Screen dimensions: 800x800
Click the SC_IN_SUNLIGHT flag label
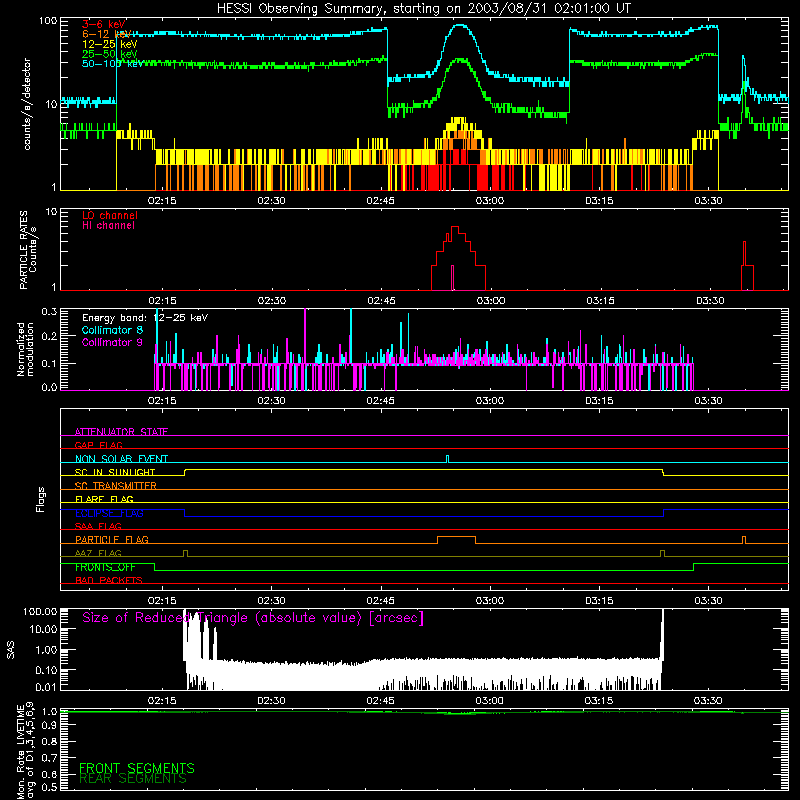115,472
